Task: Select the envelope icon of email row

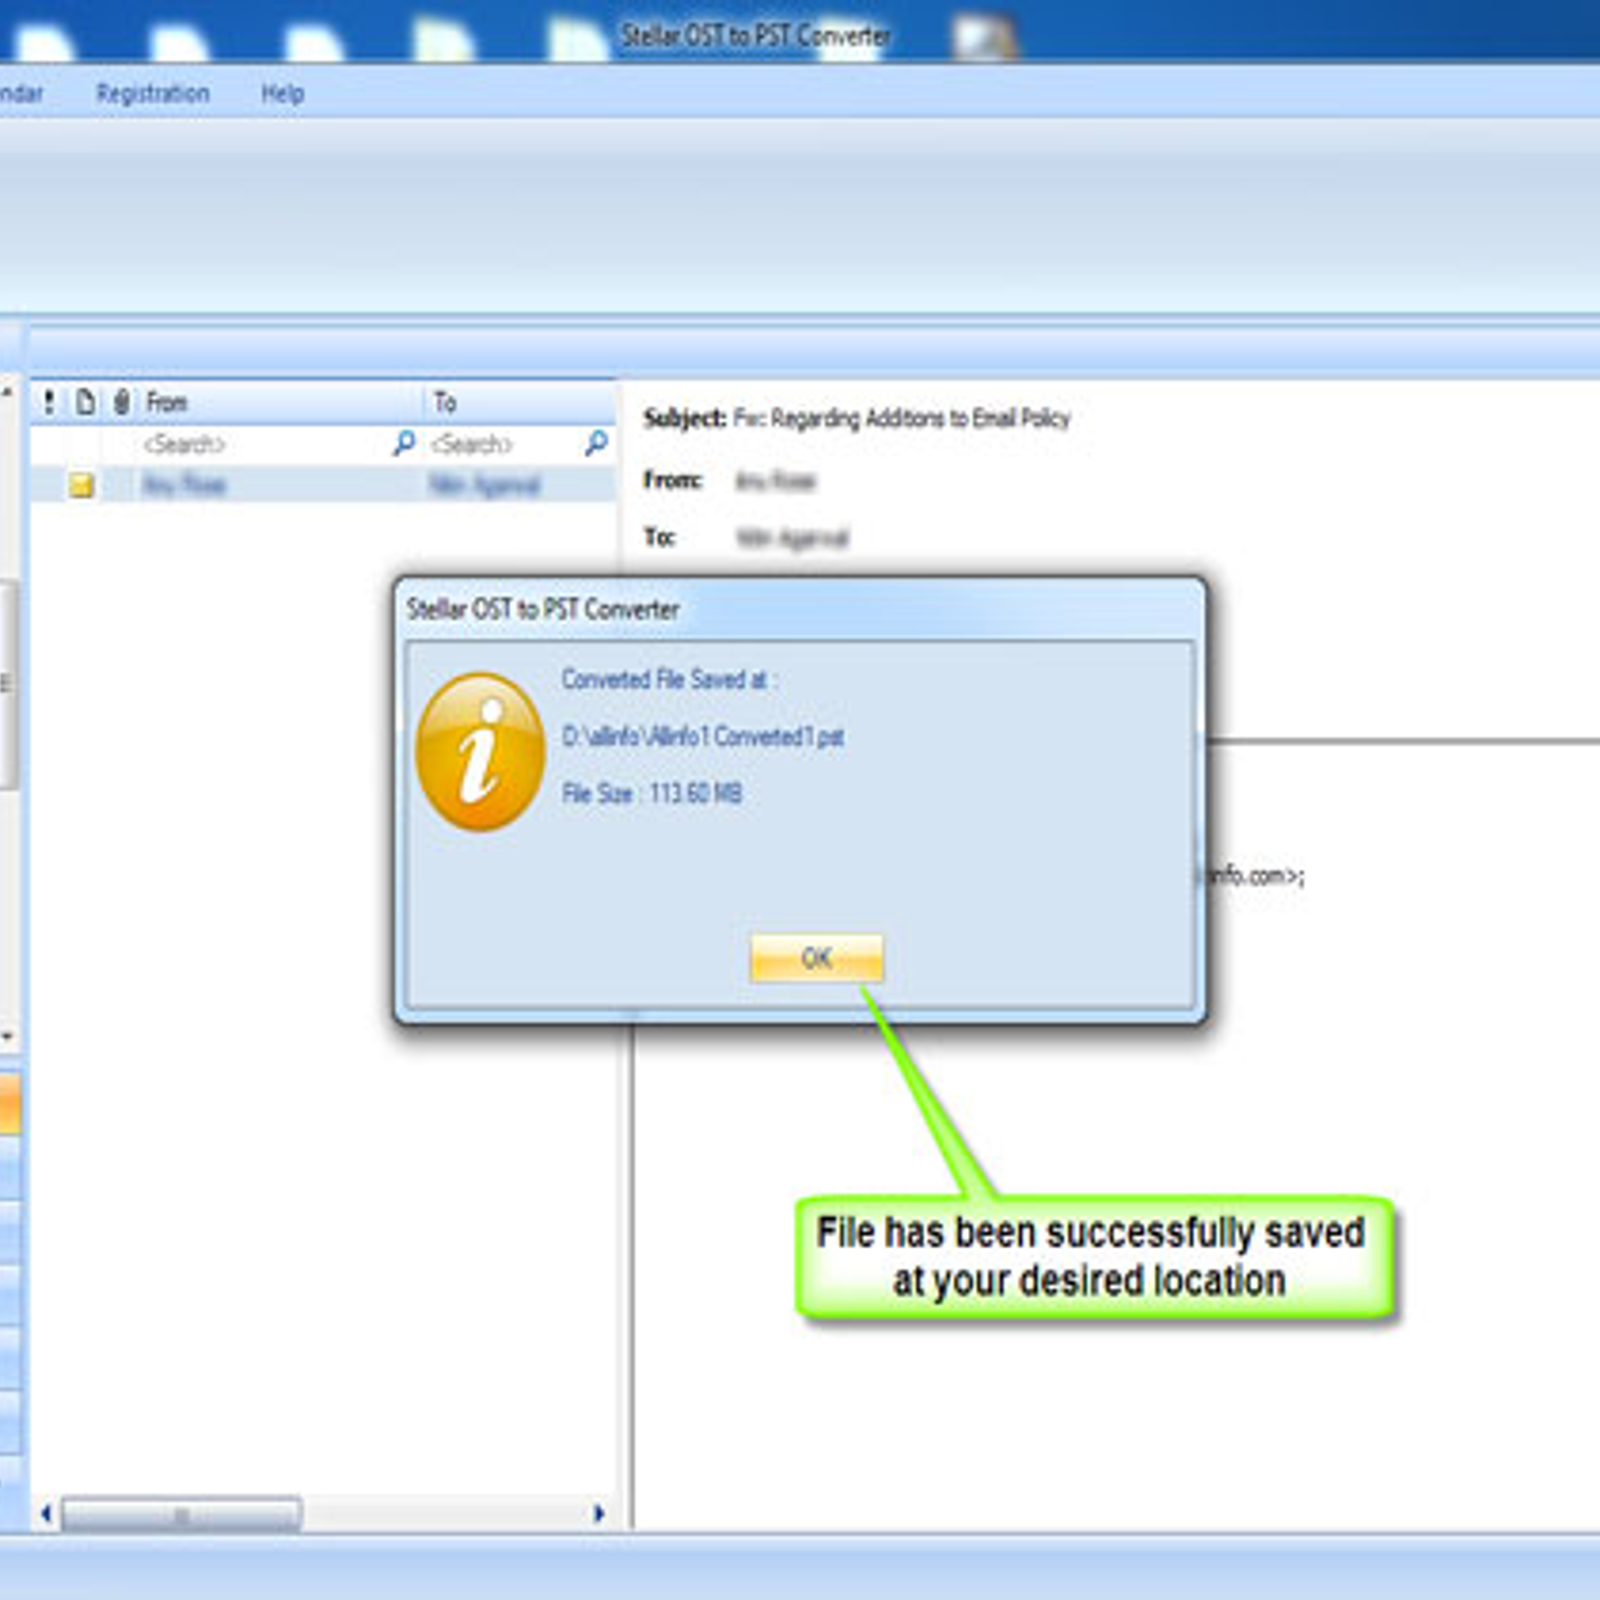Action: click(82, 486)
